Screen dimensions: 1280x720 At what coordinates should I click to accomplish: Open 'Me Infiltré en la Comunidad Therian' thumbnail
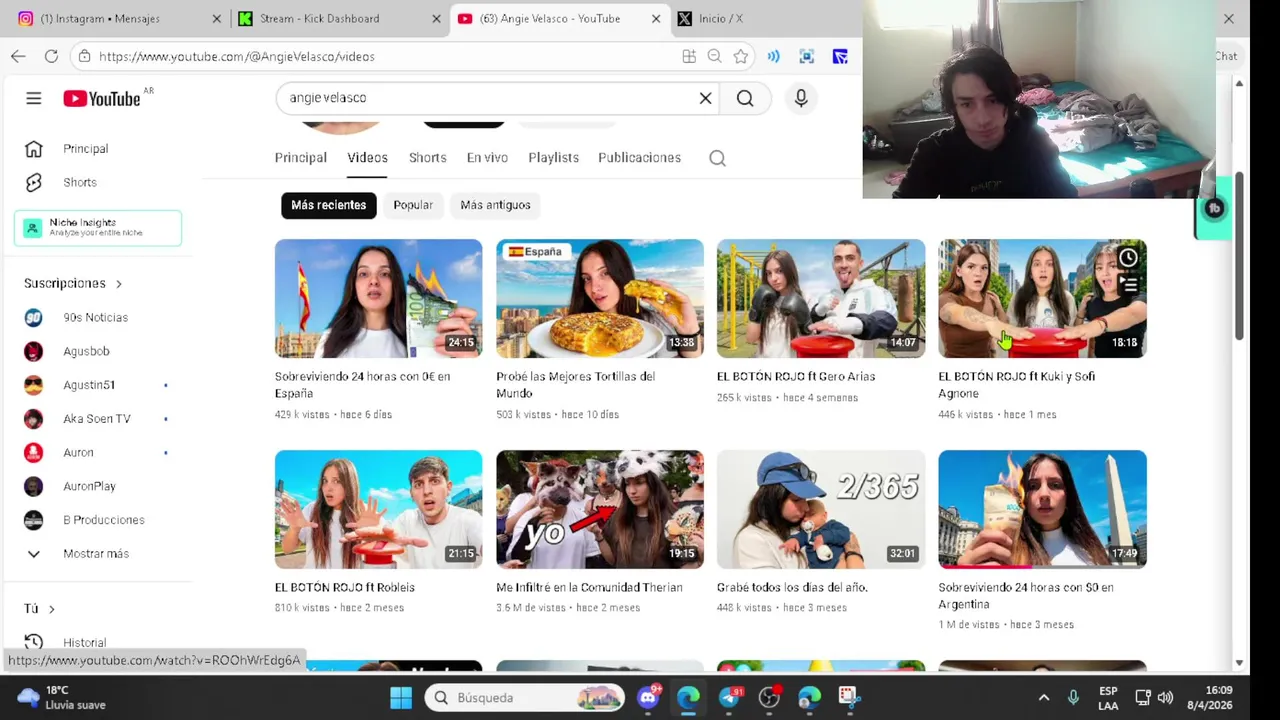(600, 509)
